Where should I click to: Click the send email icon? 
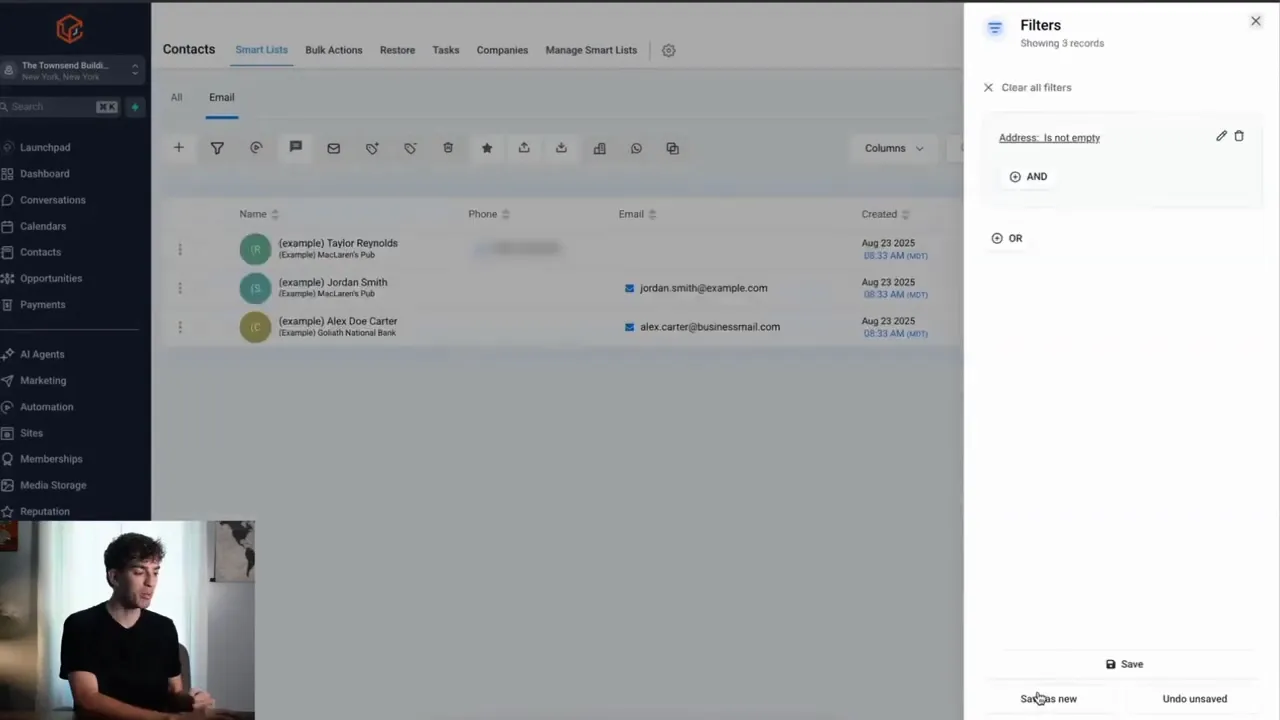(333, 148)
